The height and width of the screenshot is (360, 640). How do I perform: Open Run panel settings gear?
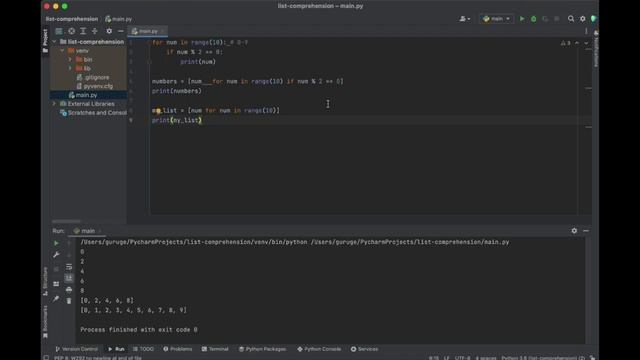[x=574, y=231]
